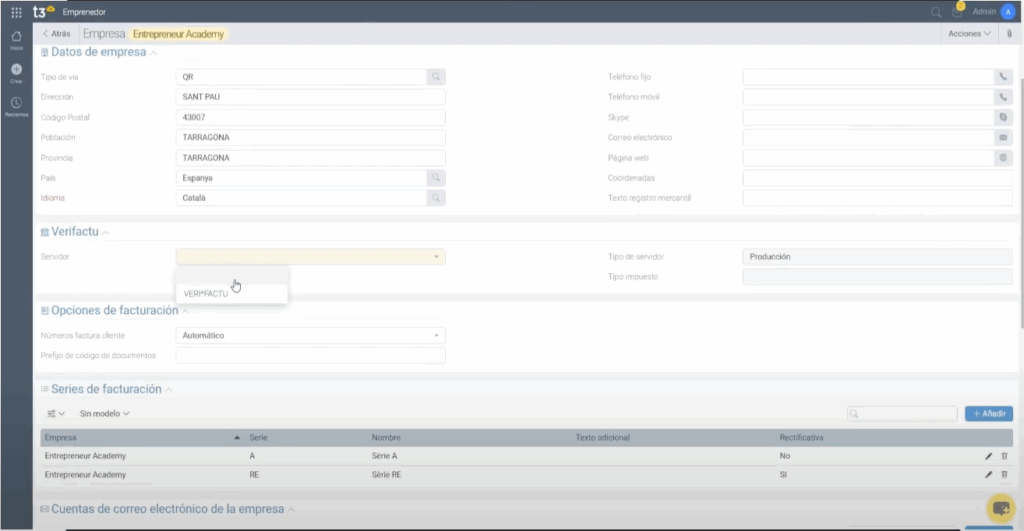Expand the Sin modelo dropdown
This screenshot has width=1024, height=531.
(x=104, y=413)
